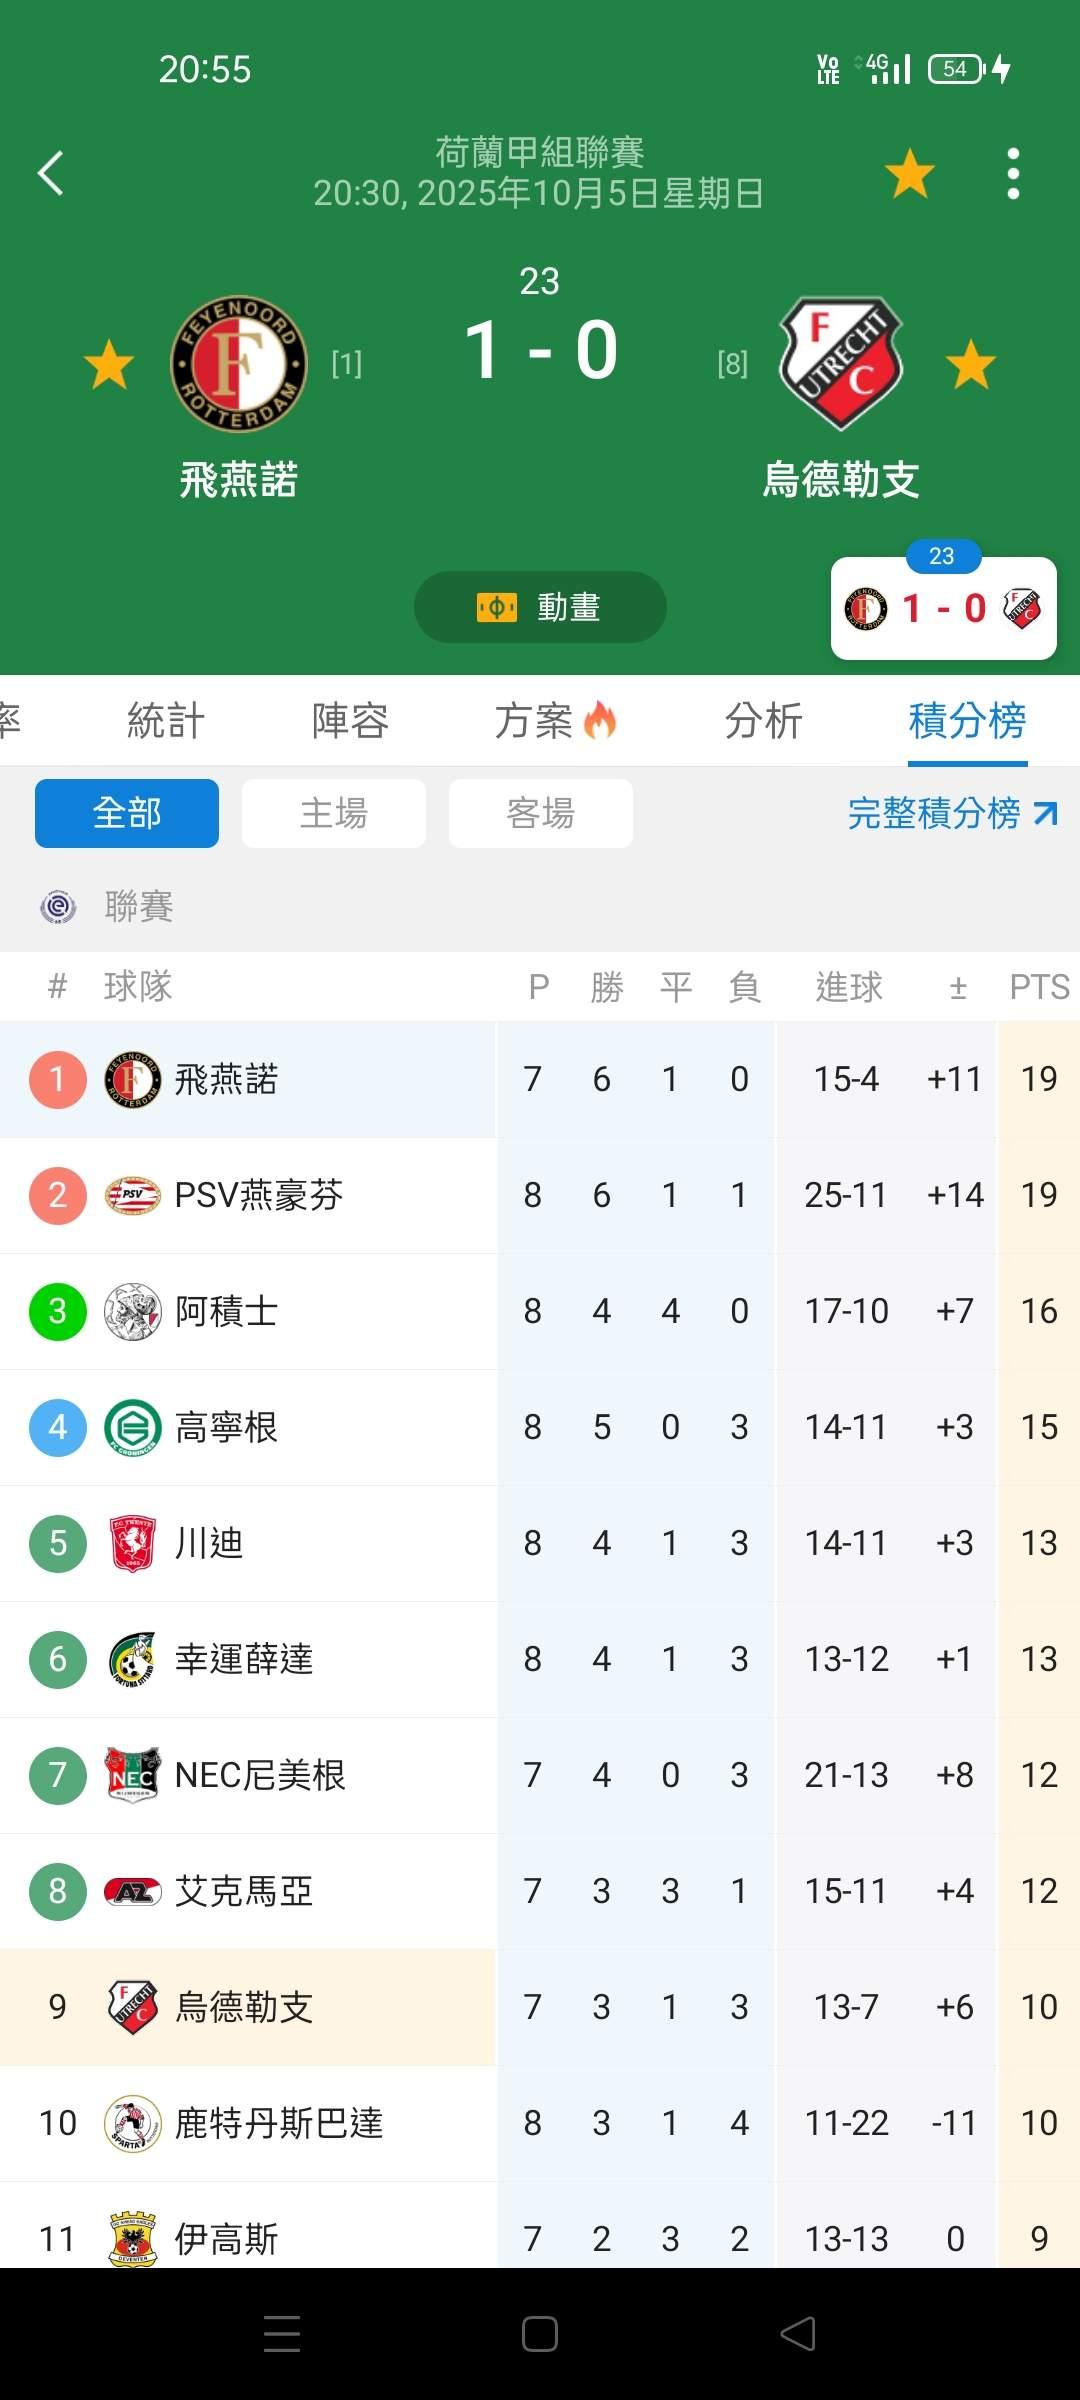Tap the large FC Utrecht crest
1080x2400 pixels.
841,364
